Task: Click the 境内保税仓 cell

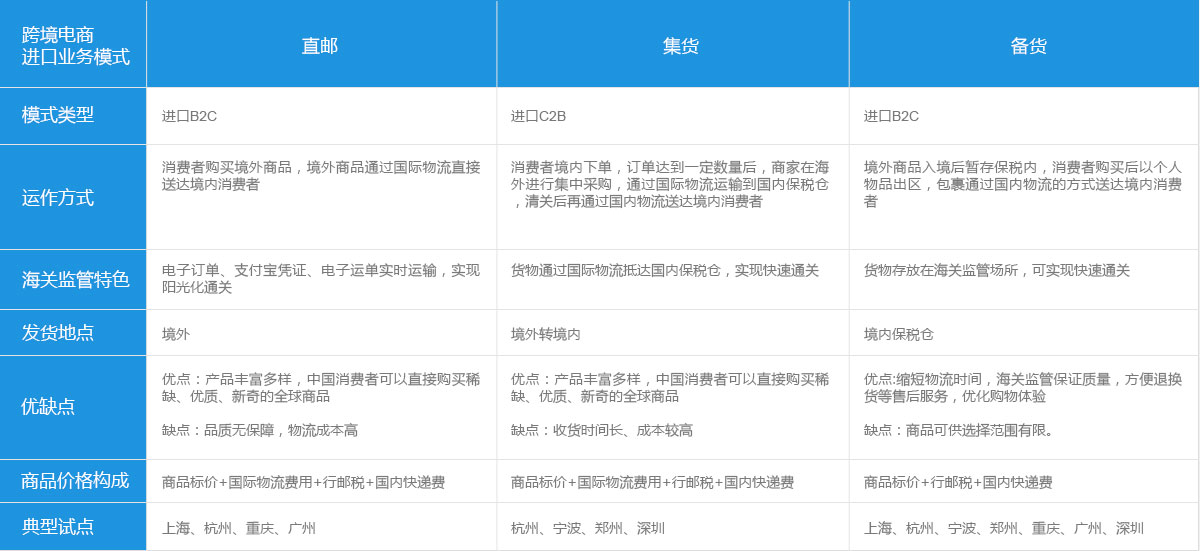Action: [x=899, y=334]
